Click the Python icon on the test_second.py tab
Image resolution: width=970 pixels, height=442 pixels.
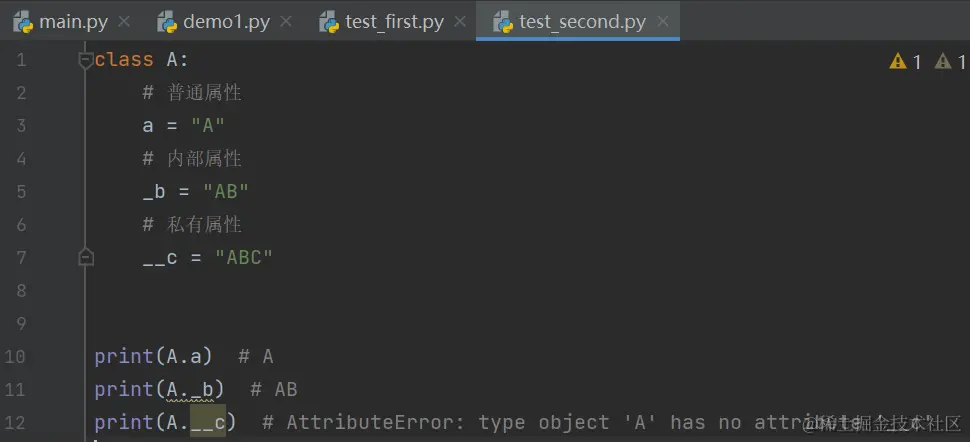tap(503, 22)
